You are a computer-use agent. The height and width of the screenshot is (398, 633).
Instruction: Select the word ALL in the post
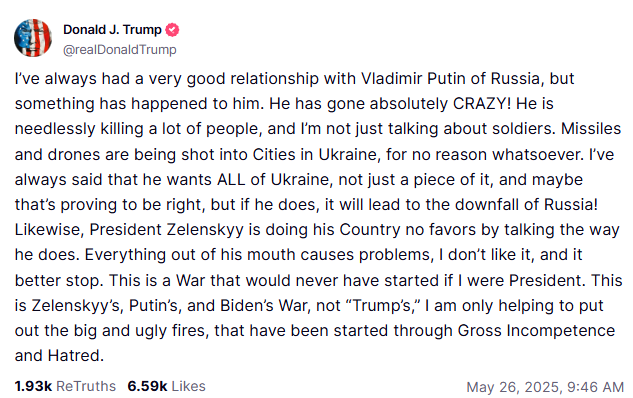[x=231, y=180]
